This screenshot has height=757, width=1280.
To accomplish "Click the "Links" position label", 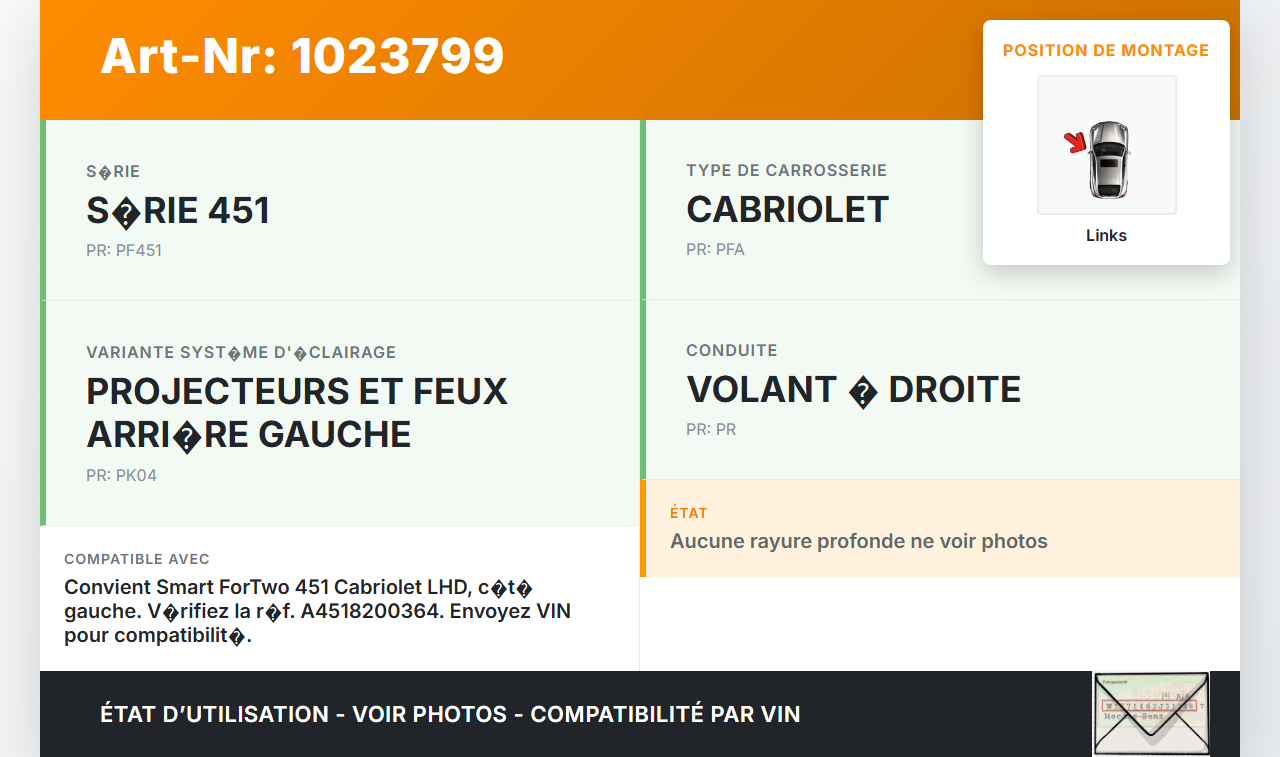I will click(1106, 236).
